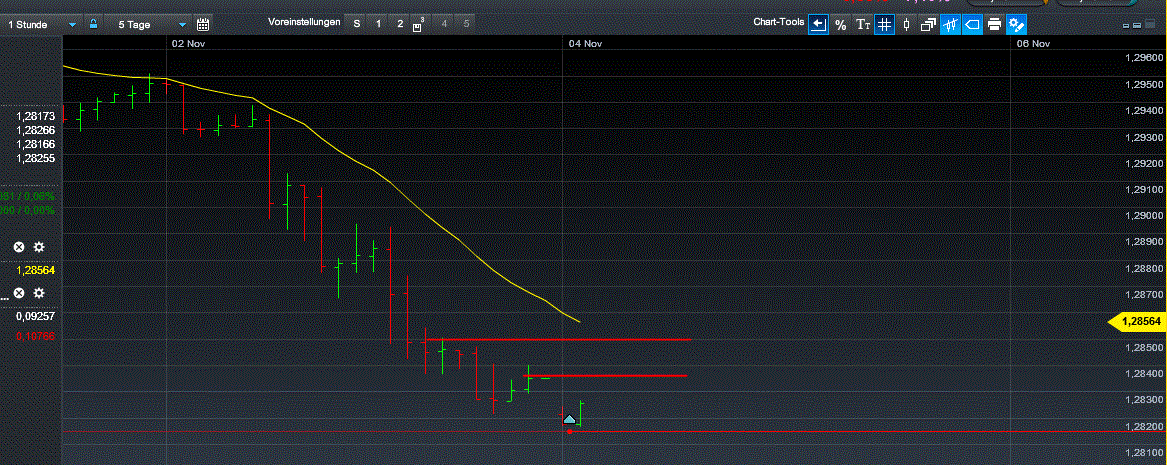Click the stacked windows chart tool
Image resolution: width=1167 pixels, height=465 pixels.
[928, 25]
